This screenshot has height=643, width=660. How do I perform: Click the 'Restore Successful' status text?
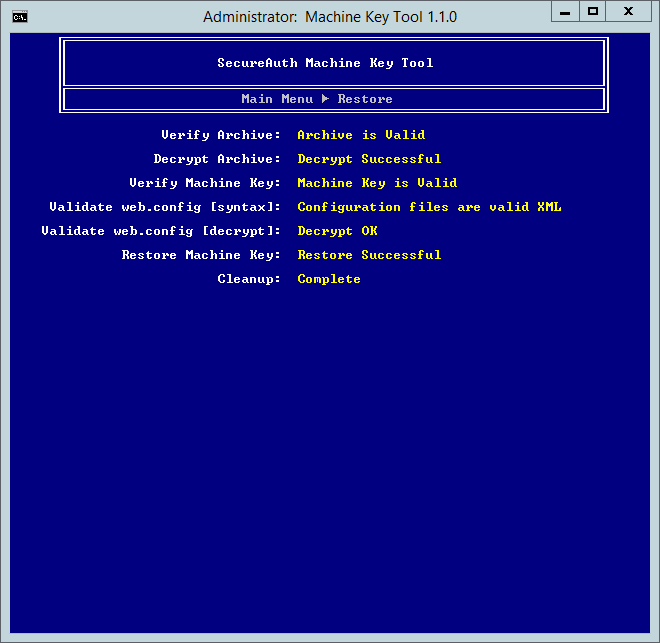369,255
